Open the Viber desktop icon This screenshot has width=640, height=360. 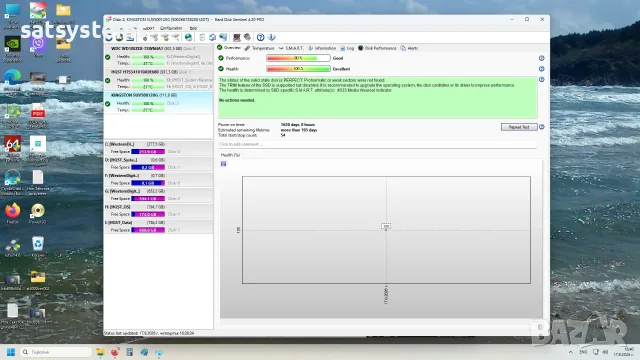(38, 46)
